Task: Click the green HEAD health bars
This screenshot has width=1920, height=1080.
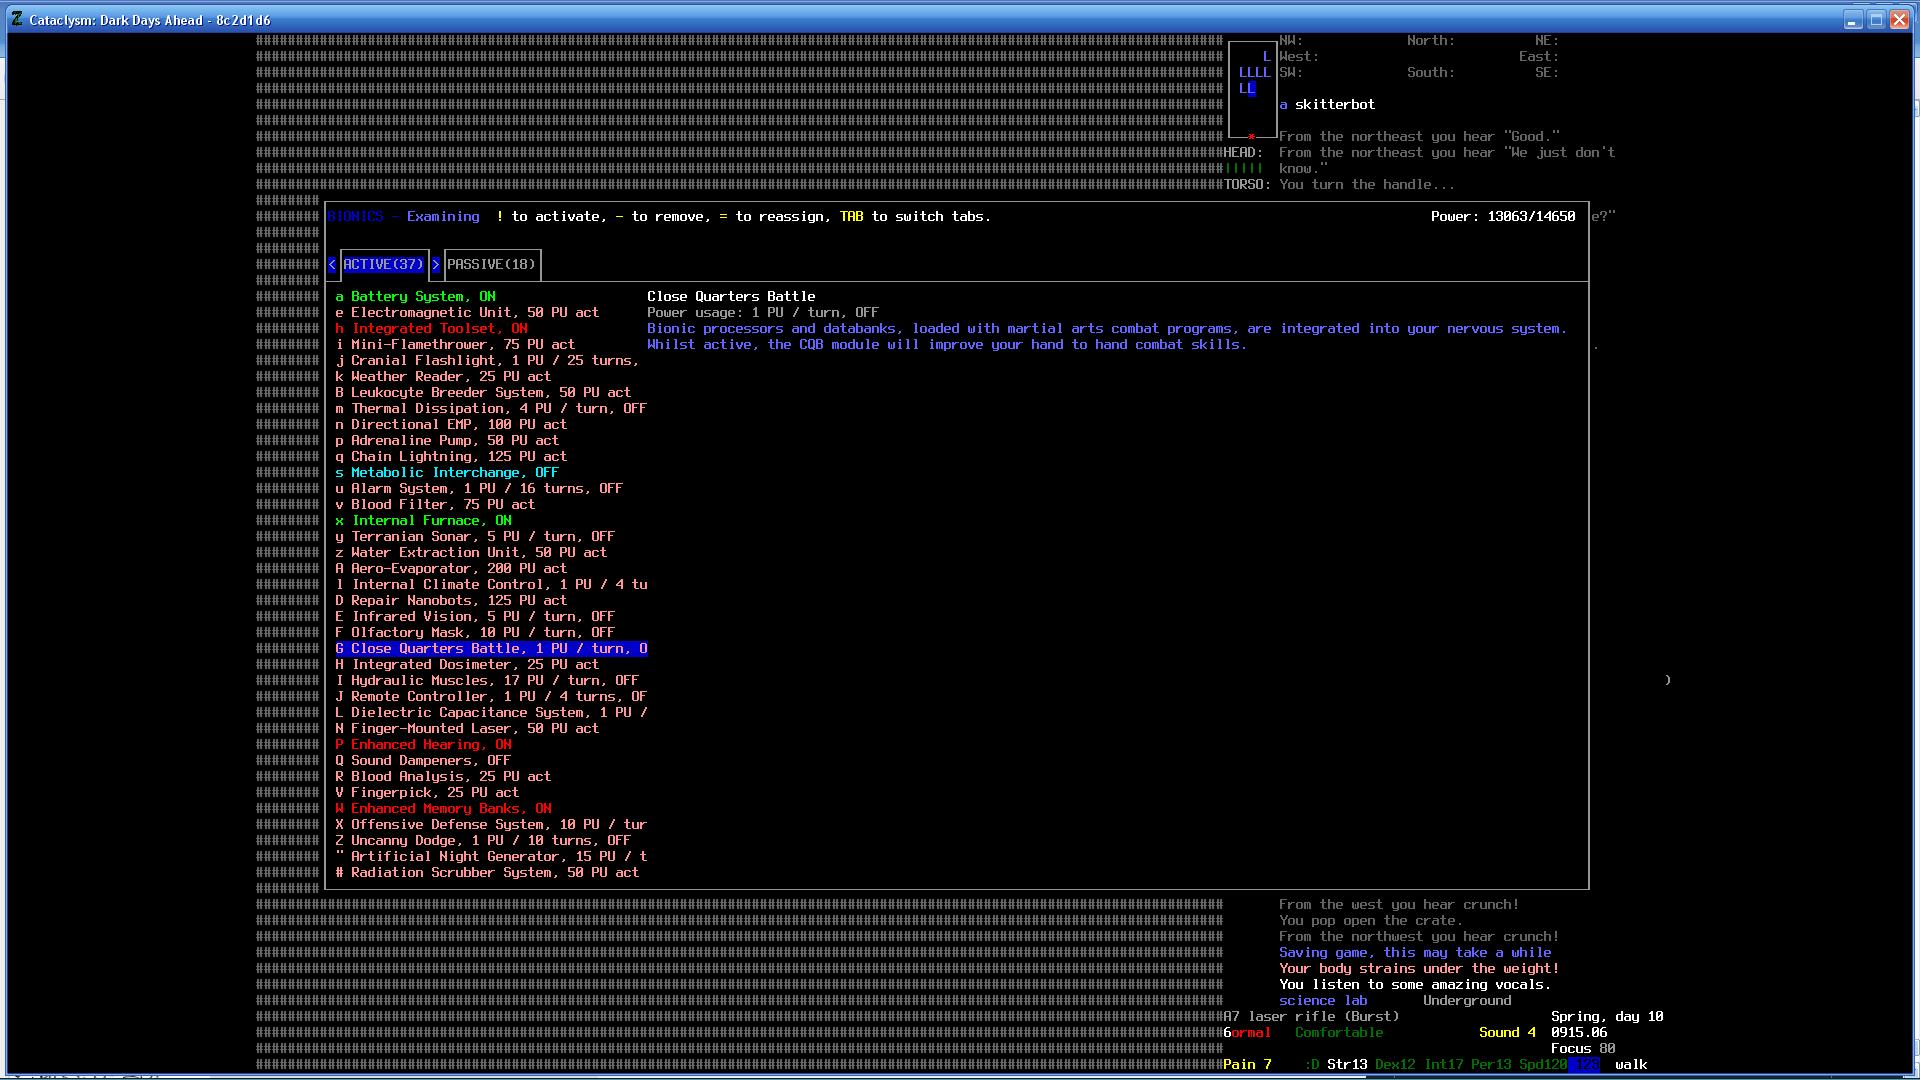Action: pos(1244,169)
